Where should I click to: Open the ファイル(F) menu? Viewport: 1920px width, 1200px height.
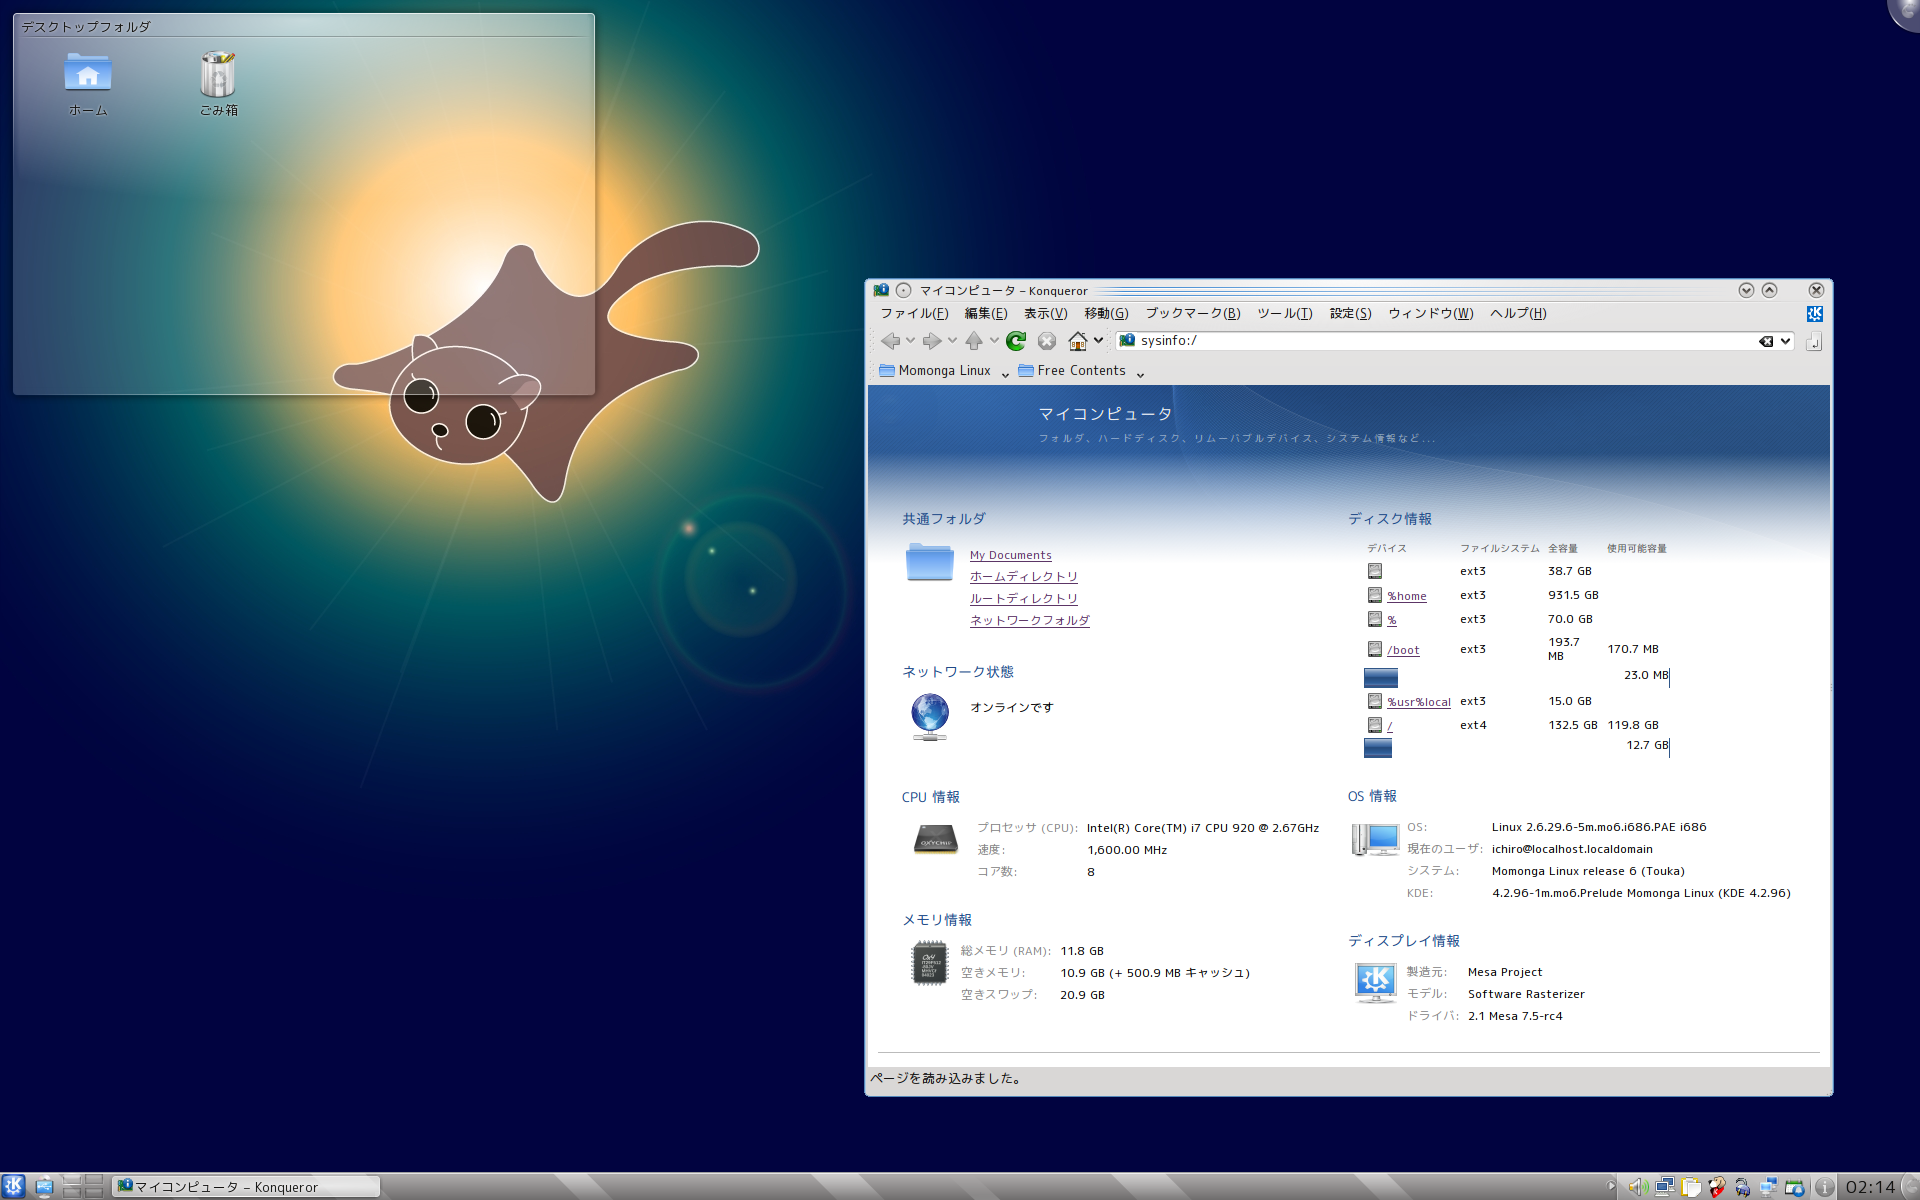tap(914, 314)
